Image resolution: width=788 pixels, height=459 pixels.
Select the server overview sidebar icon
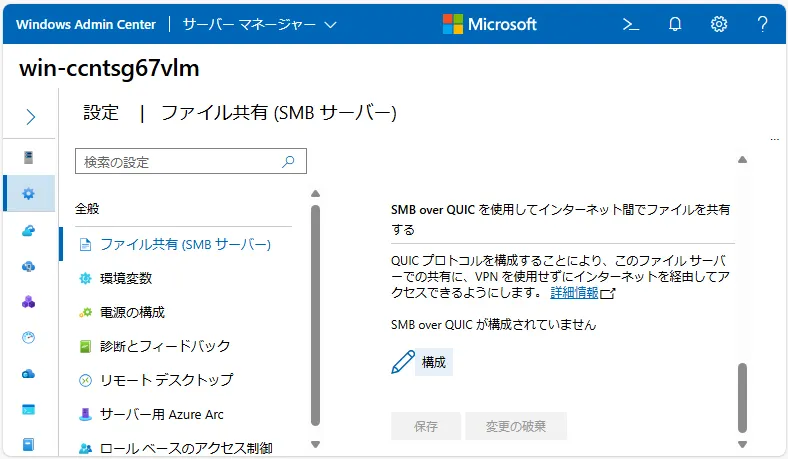click(x=29, y=157)
